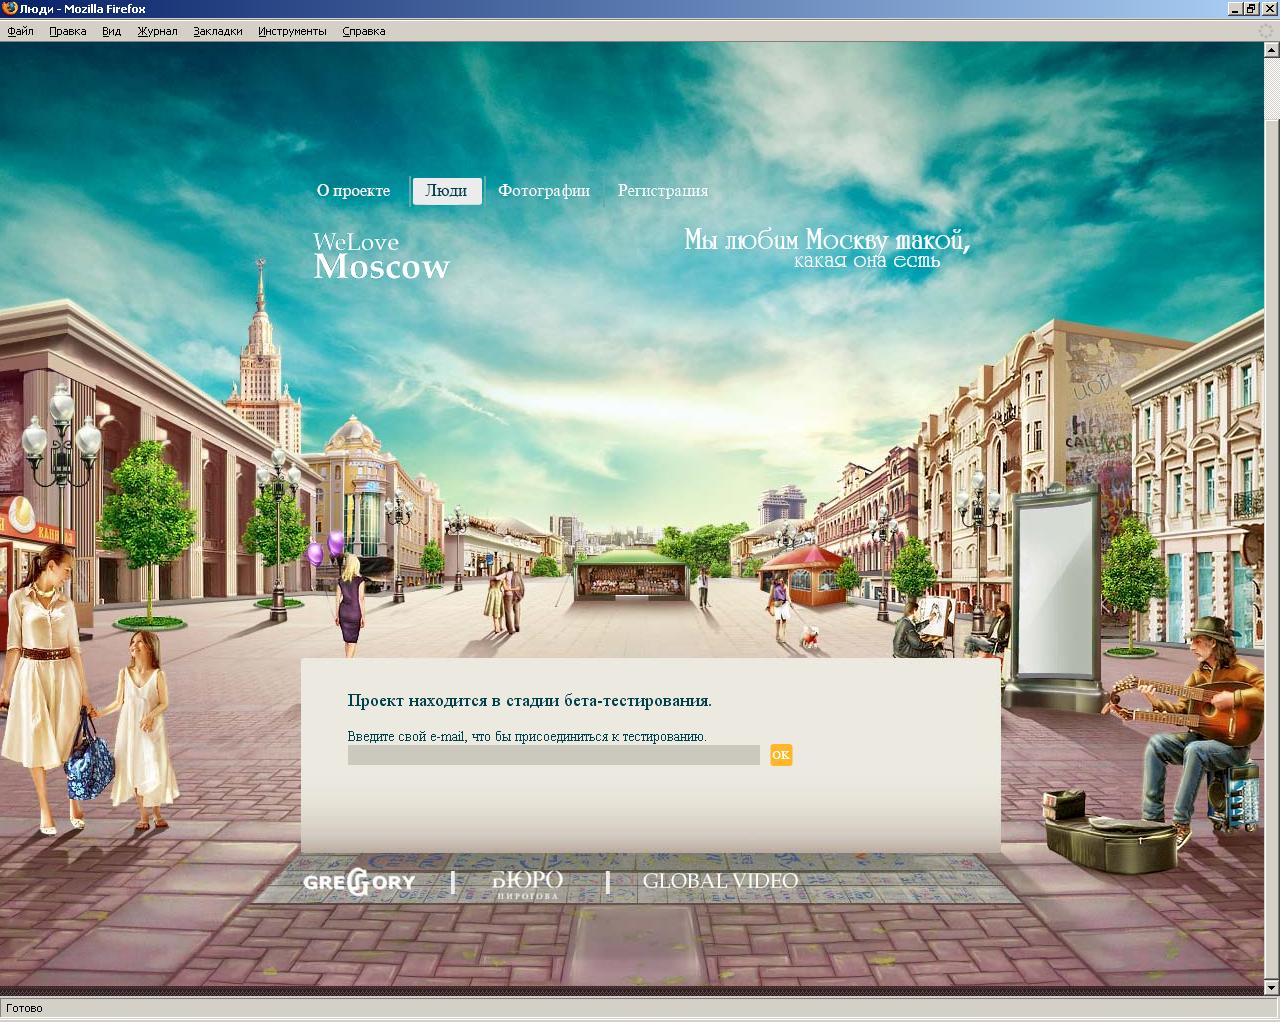Click the vertical scrollbar down arrow

click(1272, 988)
